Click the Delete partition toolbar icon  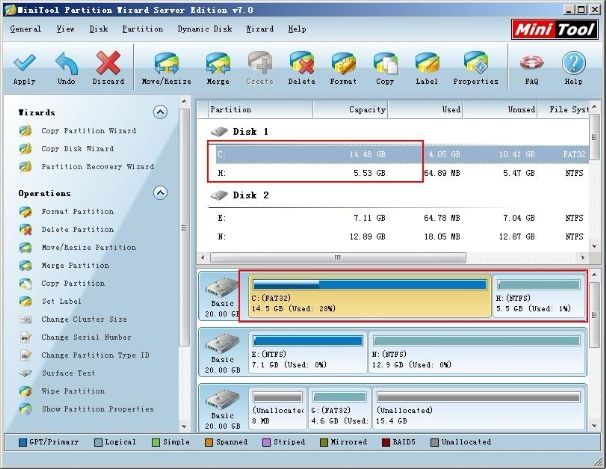point(301,63)
